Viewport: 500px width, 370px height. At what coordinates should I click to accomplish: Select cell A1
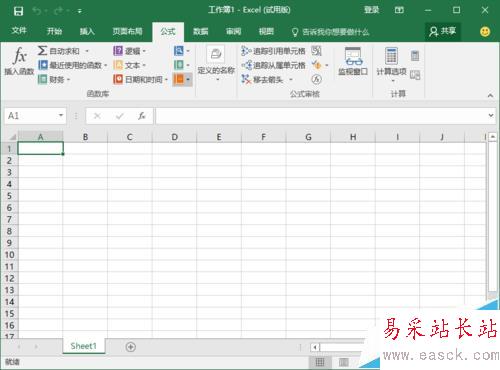(x=40, y=148)
